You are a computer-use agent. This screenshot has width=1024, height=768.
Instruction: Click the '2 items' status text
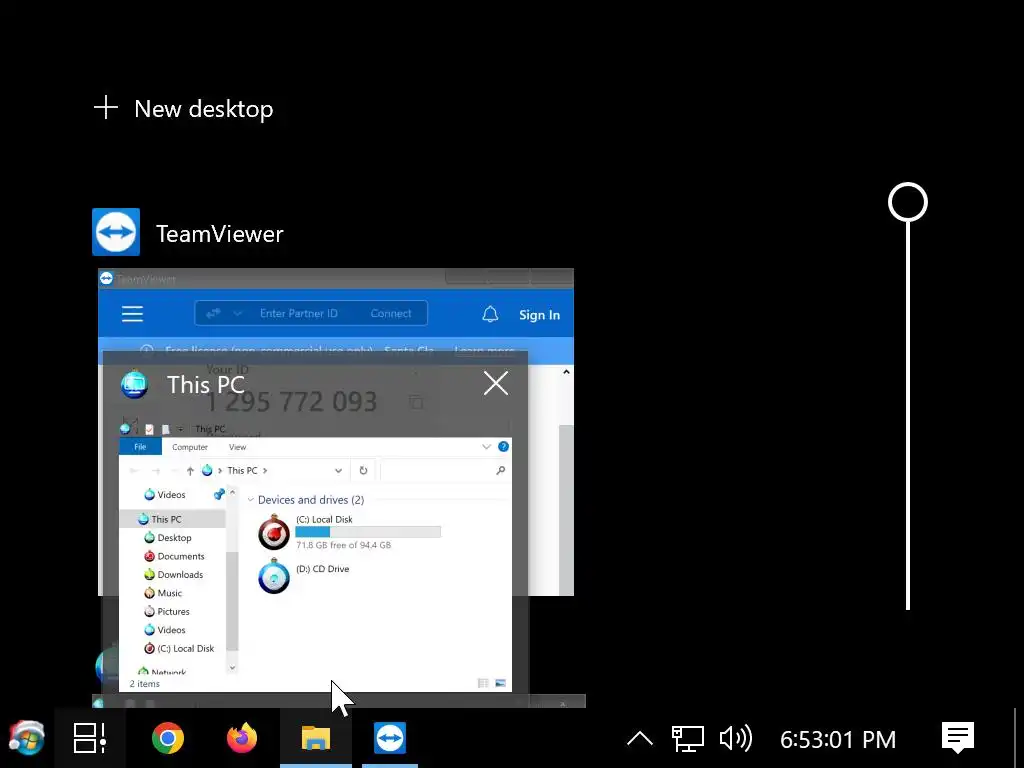click(x=144, y=684)
